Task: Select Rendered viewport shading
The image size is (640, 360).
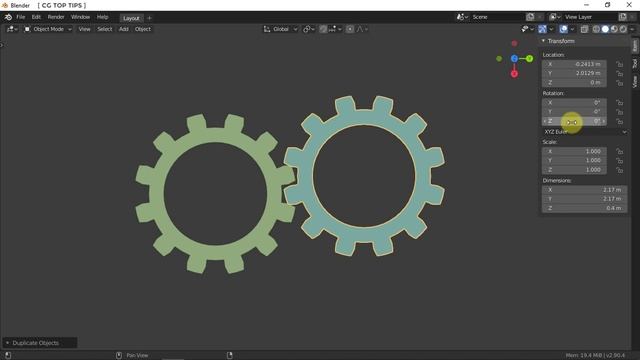Action: pos(623,29)
